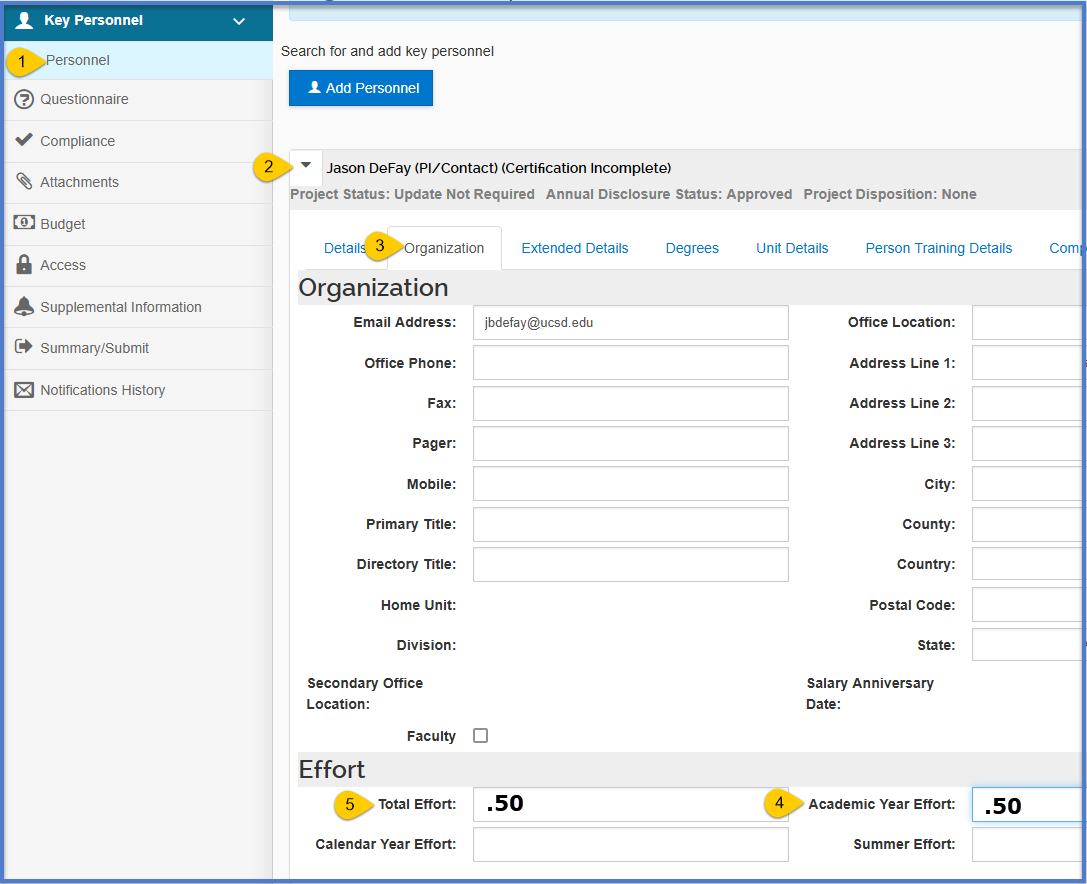Click the Budget money icon
Image resolution: width=1087 pixels, height=884 pixels.
pos(24,223)
